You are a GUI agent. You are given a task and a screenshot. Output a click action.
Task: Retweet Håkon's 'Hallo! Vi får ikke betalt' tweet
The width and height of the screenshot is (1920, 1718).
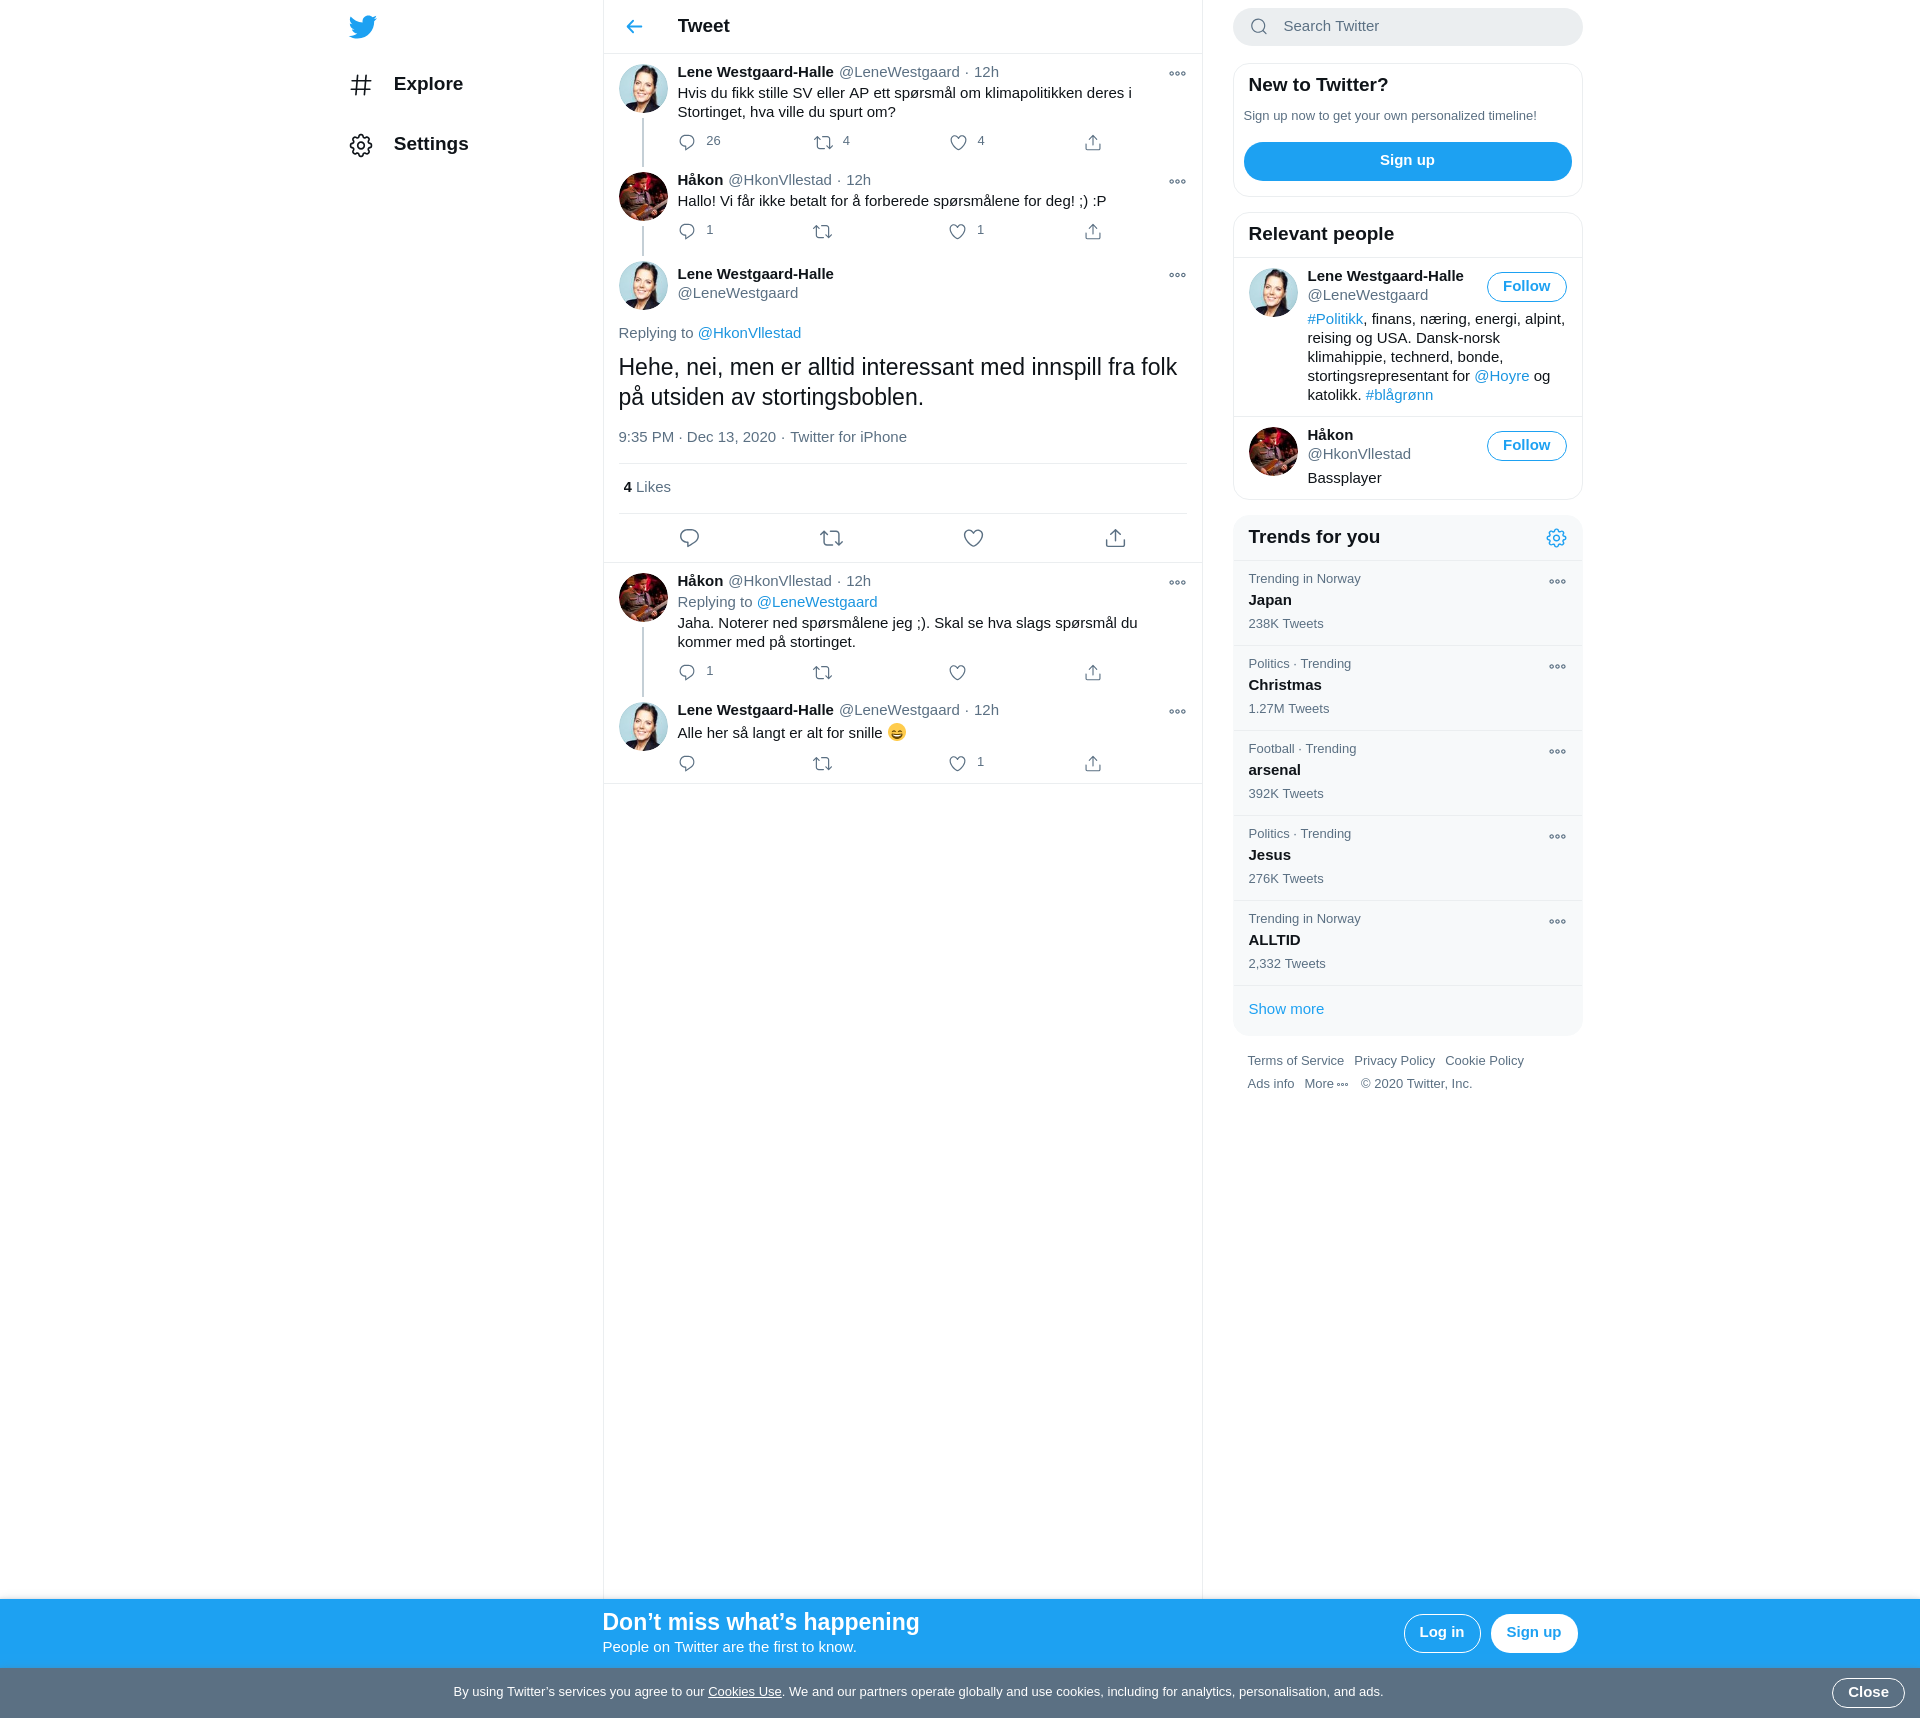pos(823,232)
